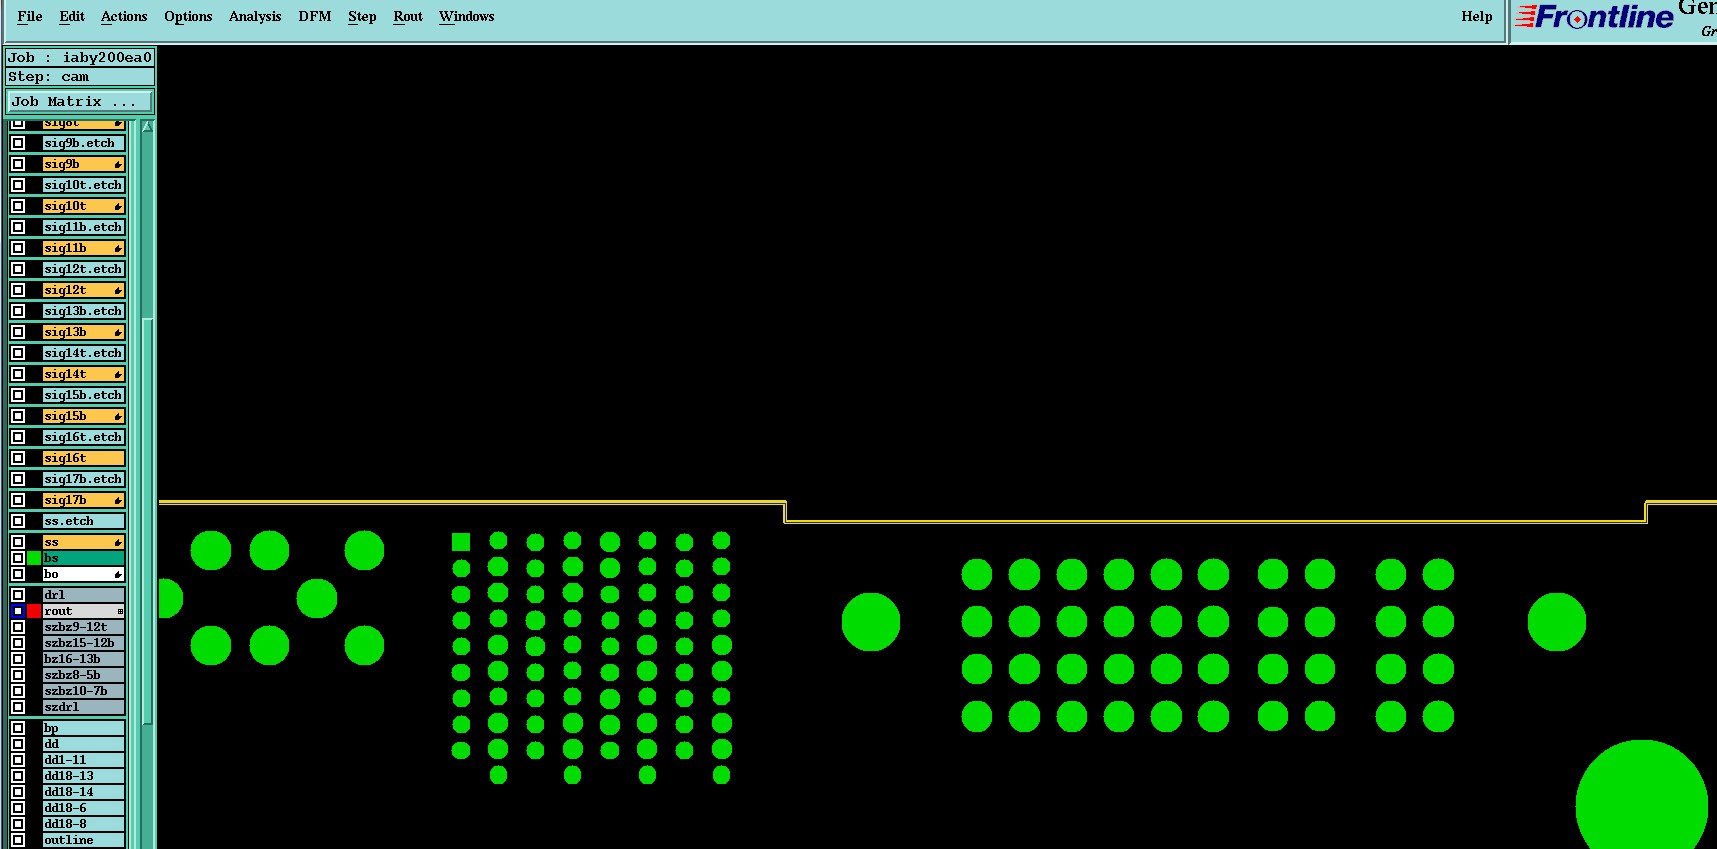Select the sig11b.etch layer name
This screenshot has height=849, width=1717.
[x=83, y=227]
